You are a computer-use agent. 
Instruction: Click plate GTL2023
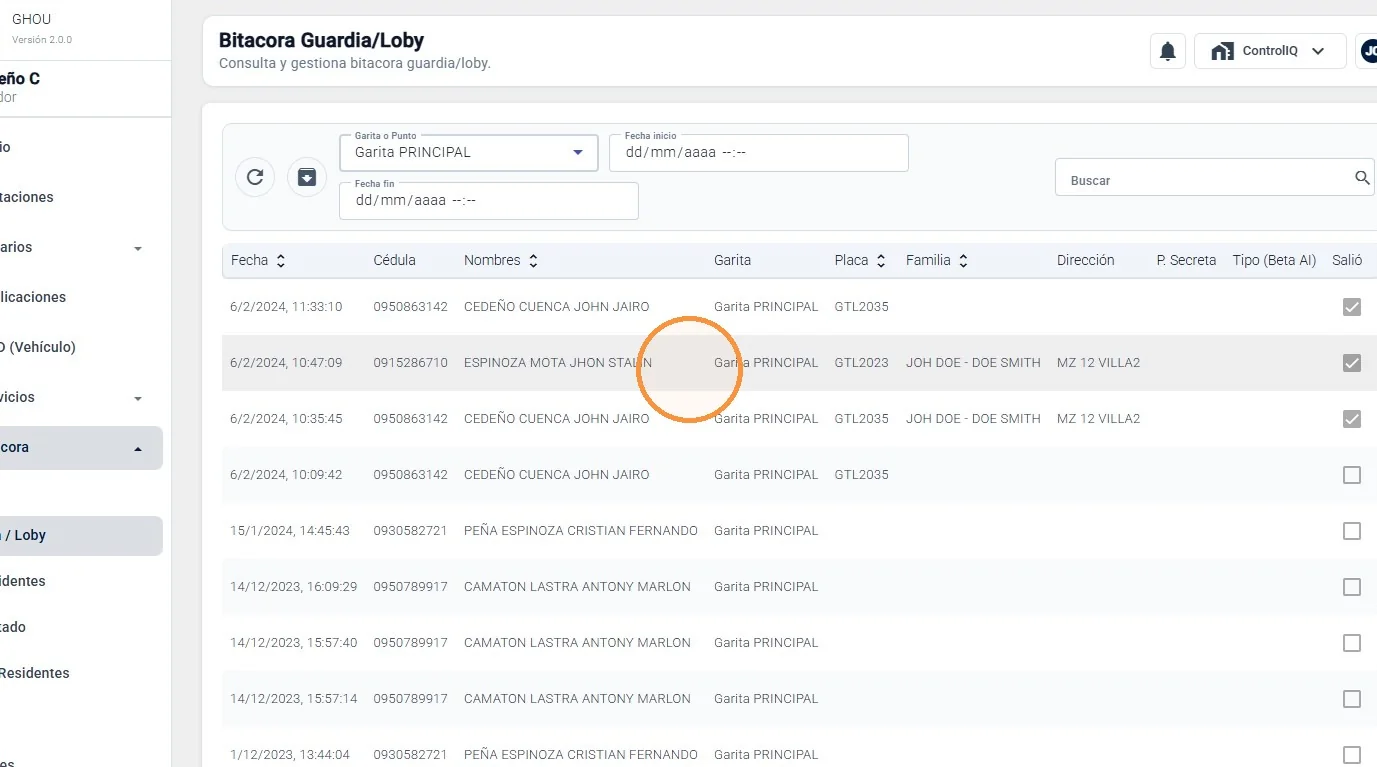click(861, 363)
